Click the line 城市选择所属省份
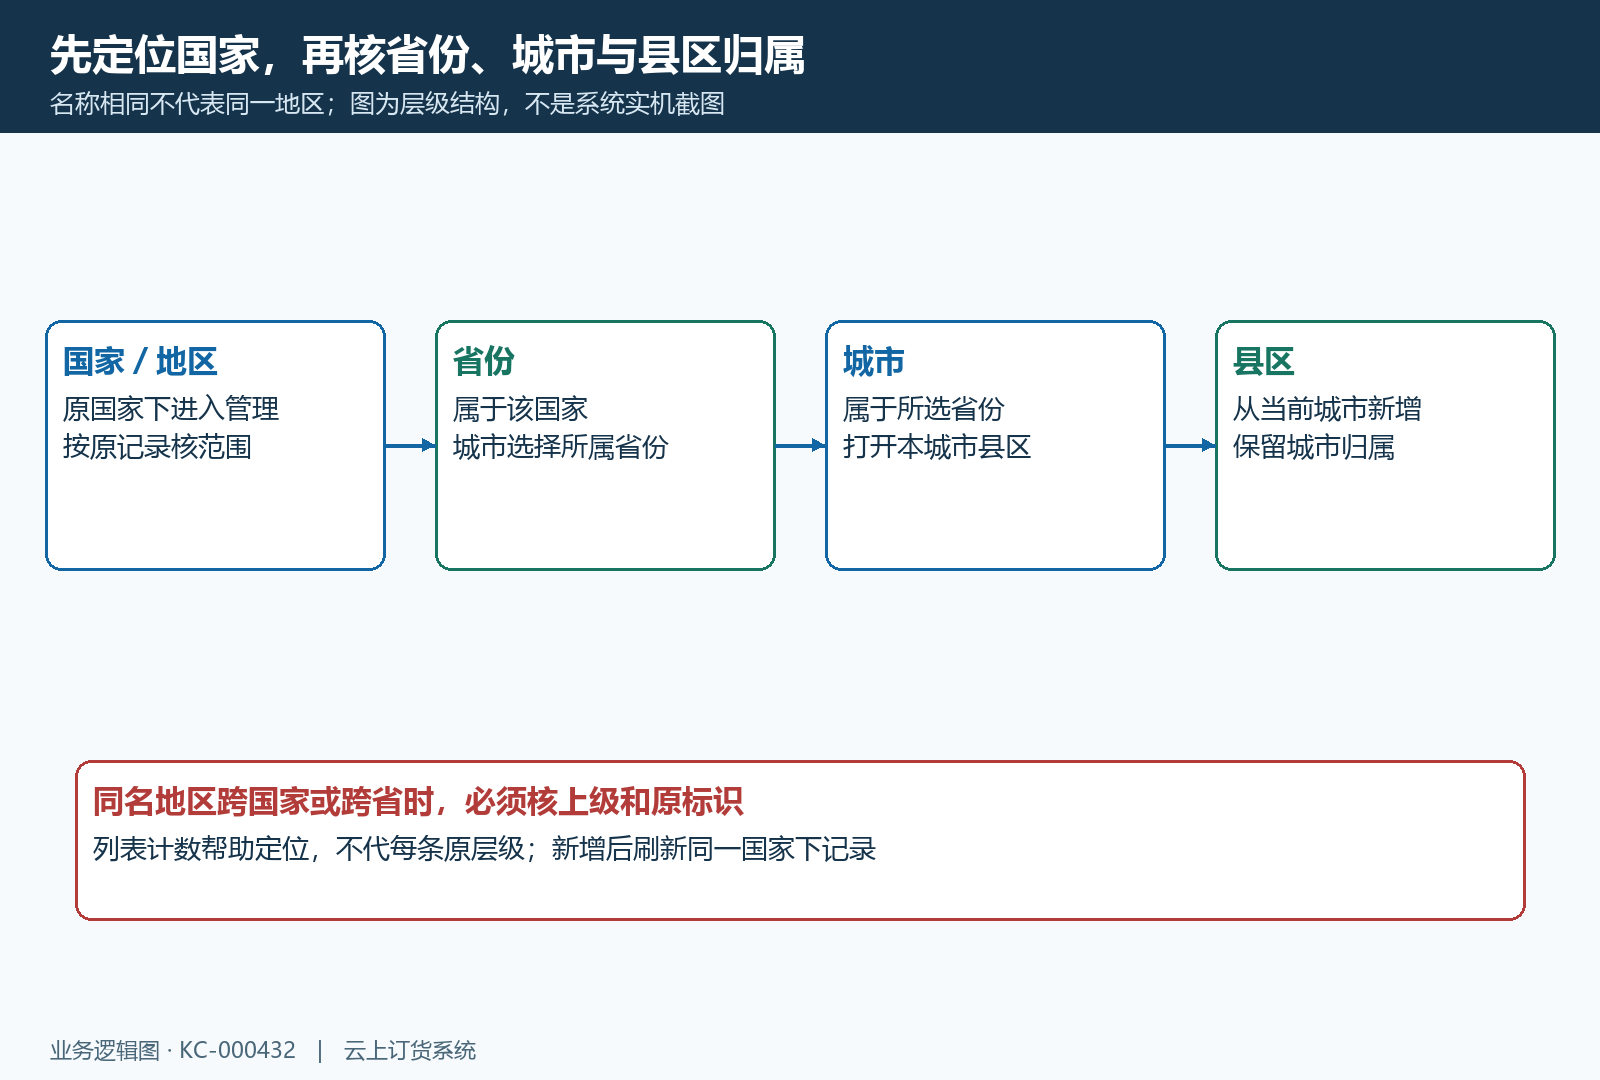This screenshot has height=1080, width=1600. [x=560, y=447]
